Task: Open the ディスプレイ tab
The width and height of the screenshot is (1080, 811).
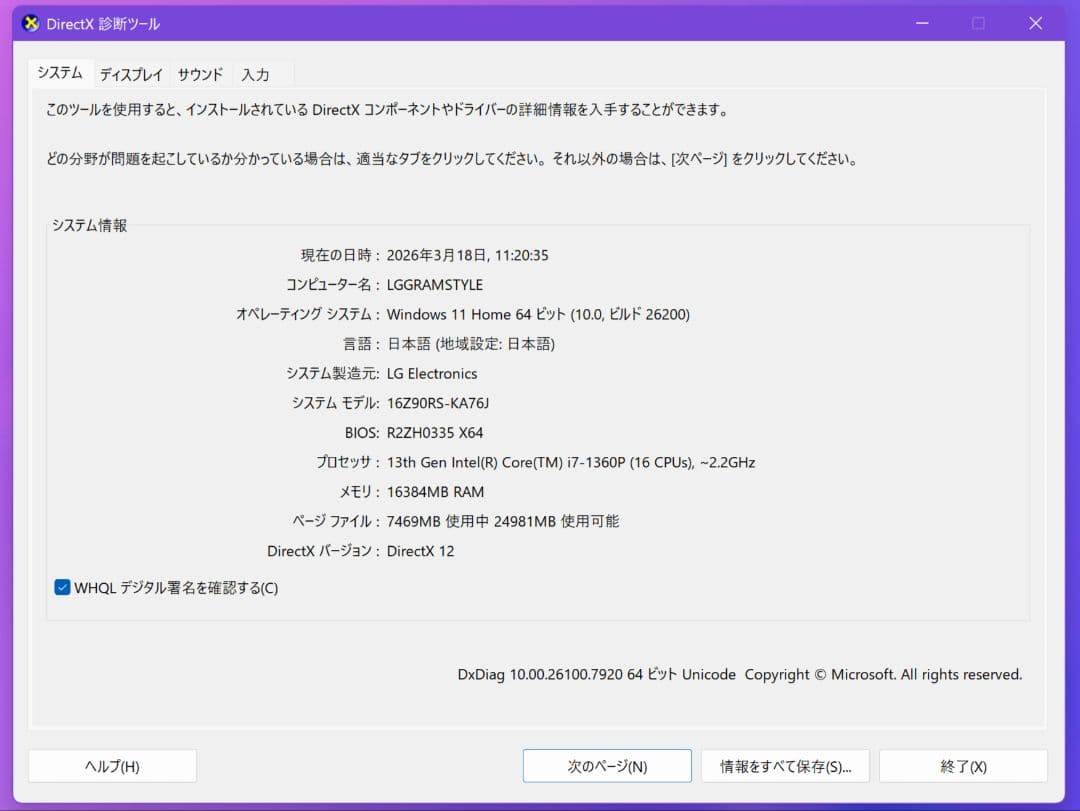Action: pos(131,74)
